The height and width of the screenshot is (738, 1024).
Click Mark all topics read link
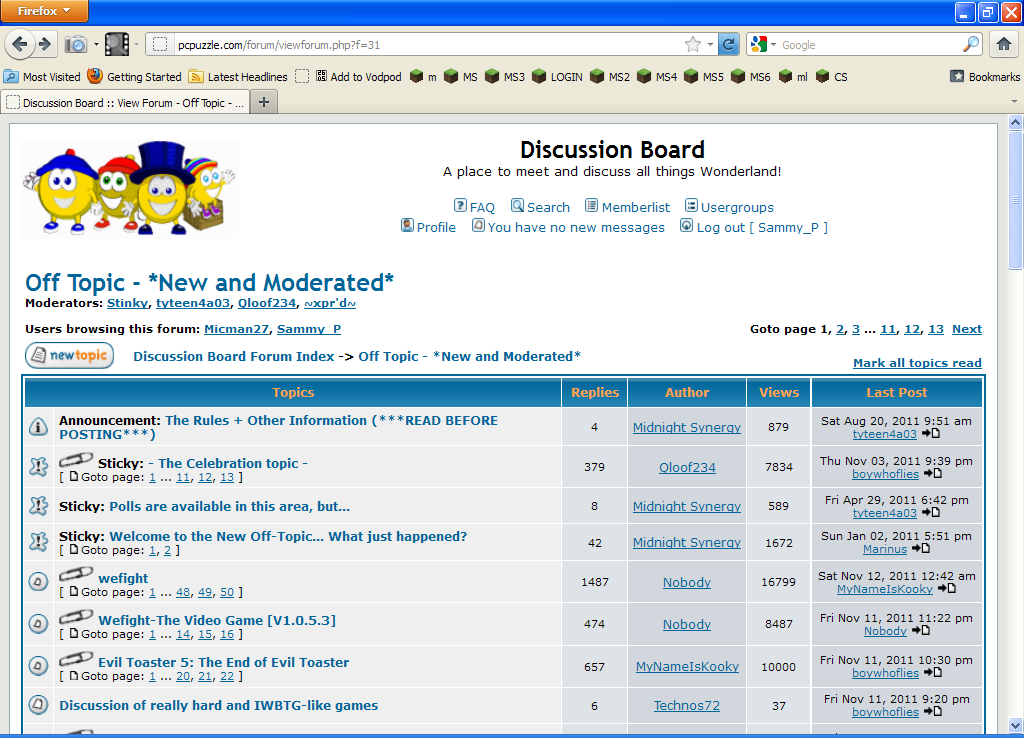(x=917, y=363)
